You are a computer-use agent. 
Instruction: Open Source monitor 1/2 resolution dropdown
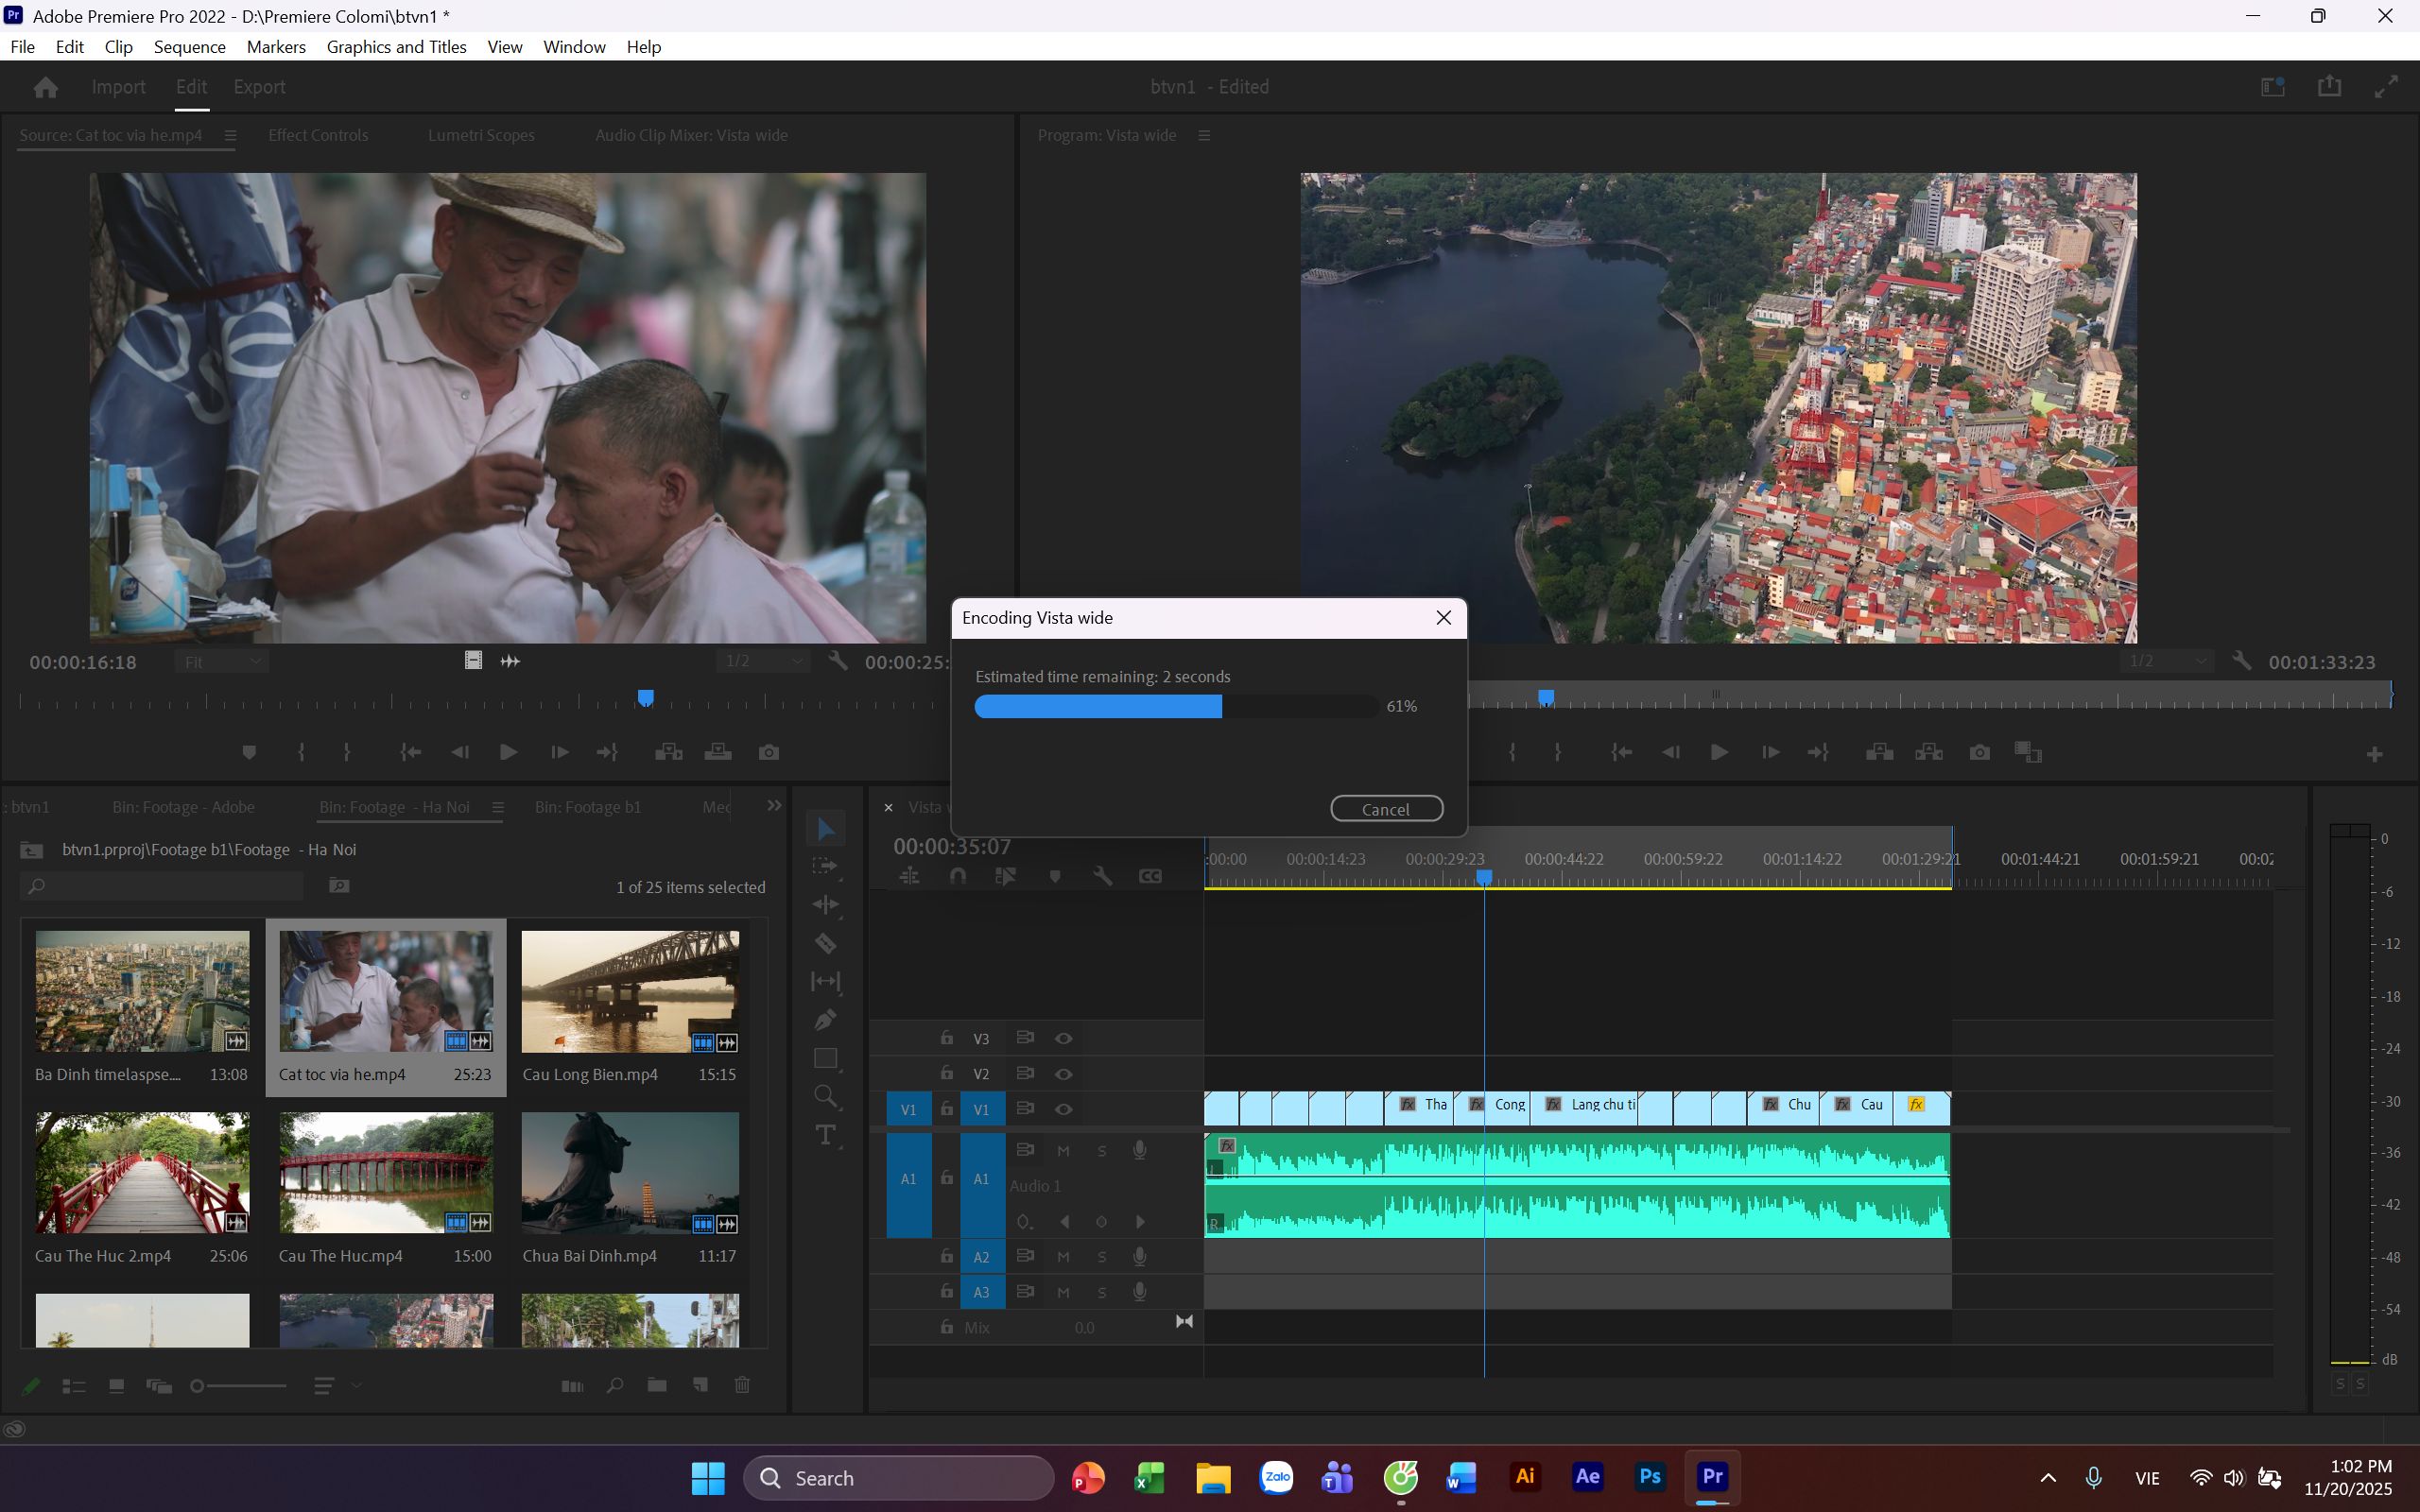point(764,662)
